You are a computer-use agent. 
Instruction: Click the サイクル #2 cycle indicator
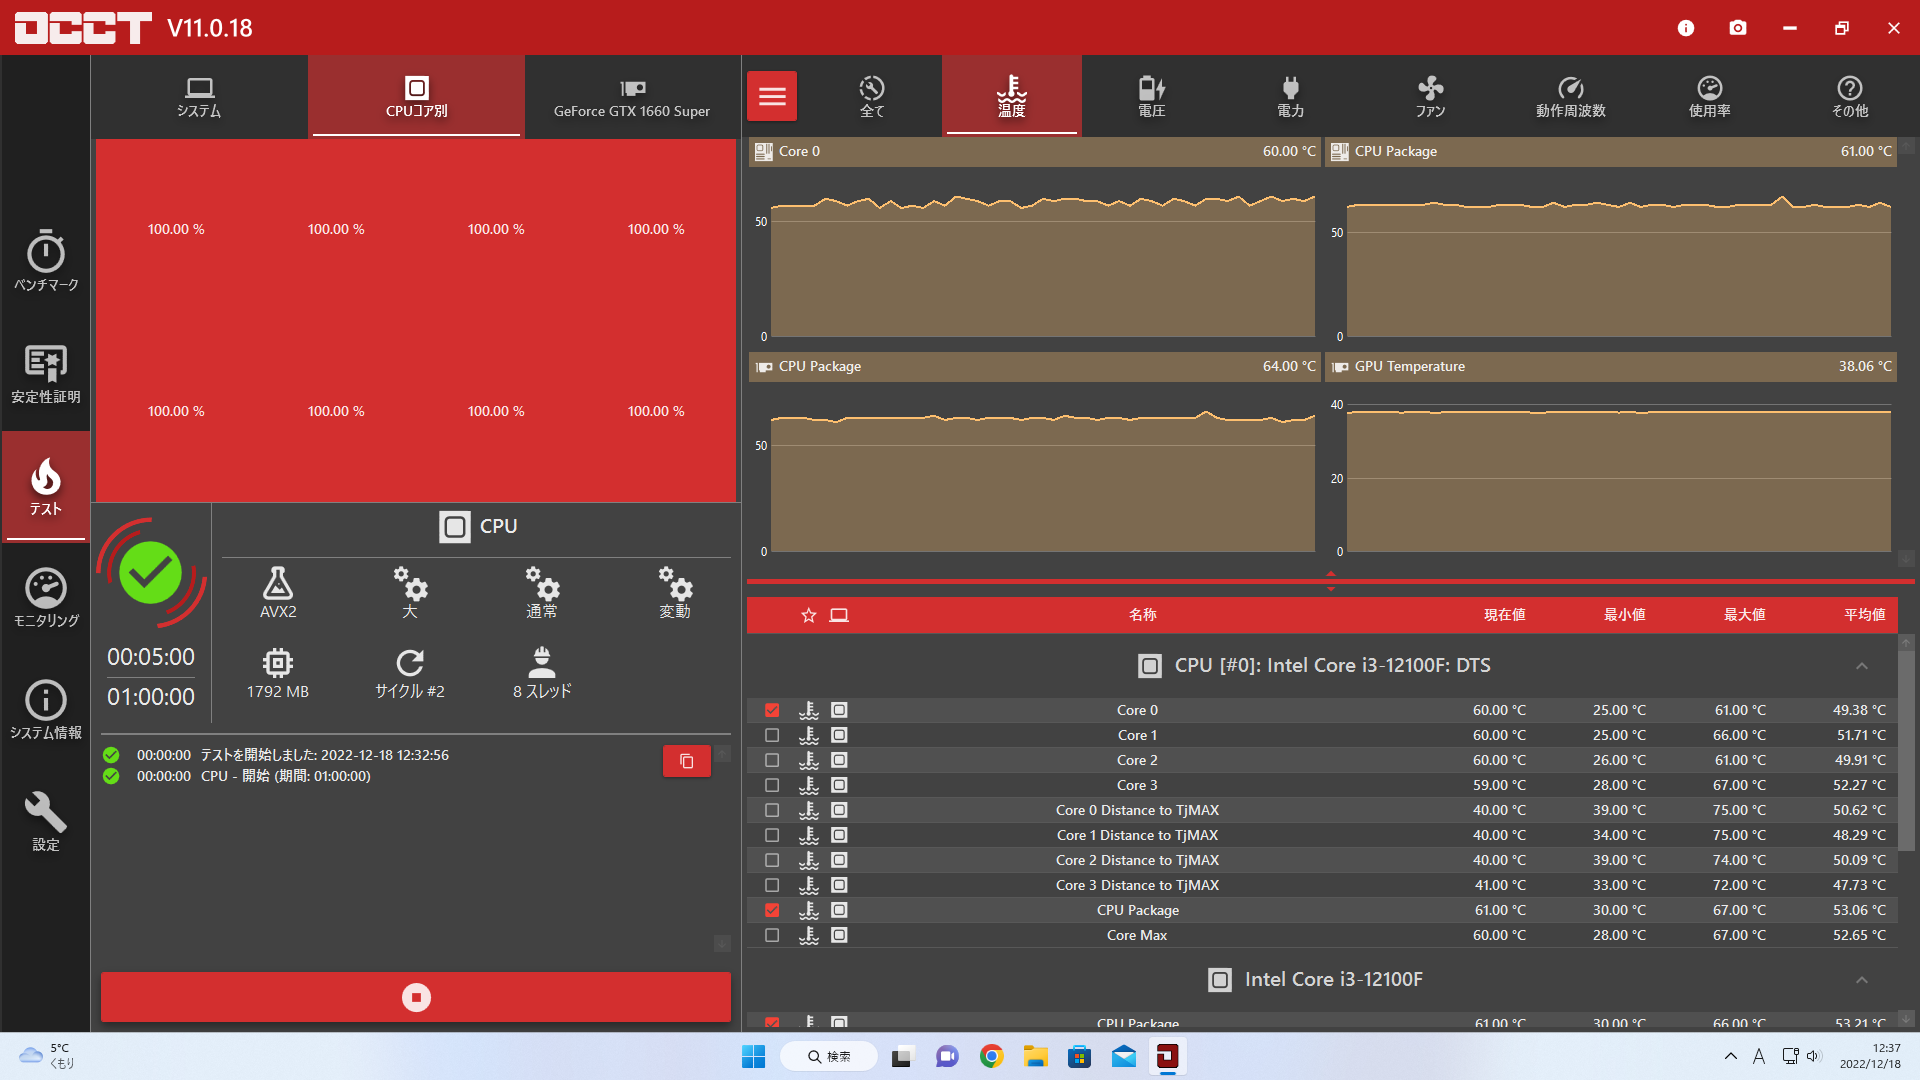point(410,673)
